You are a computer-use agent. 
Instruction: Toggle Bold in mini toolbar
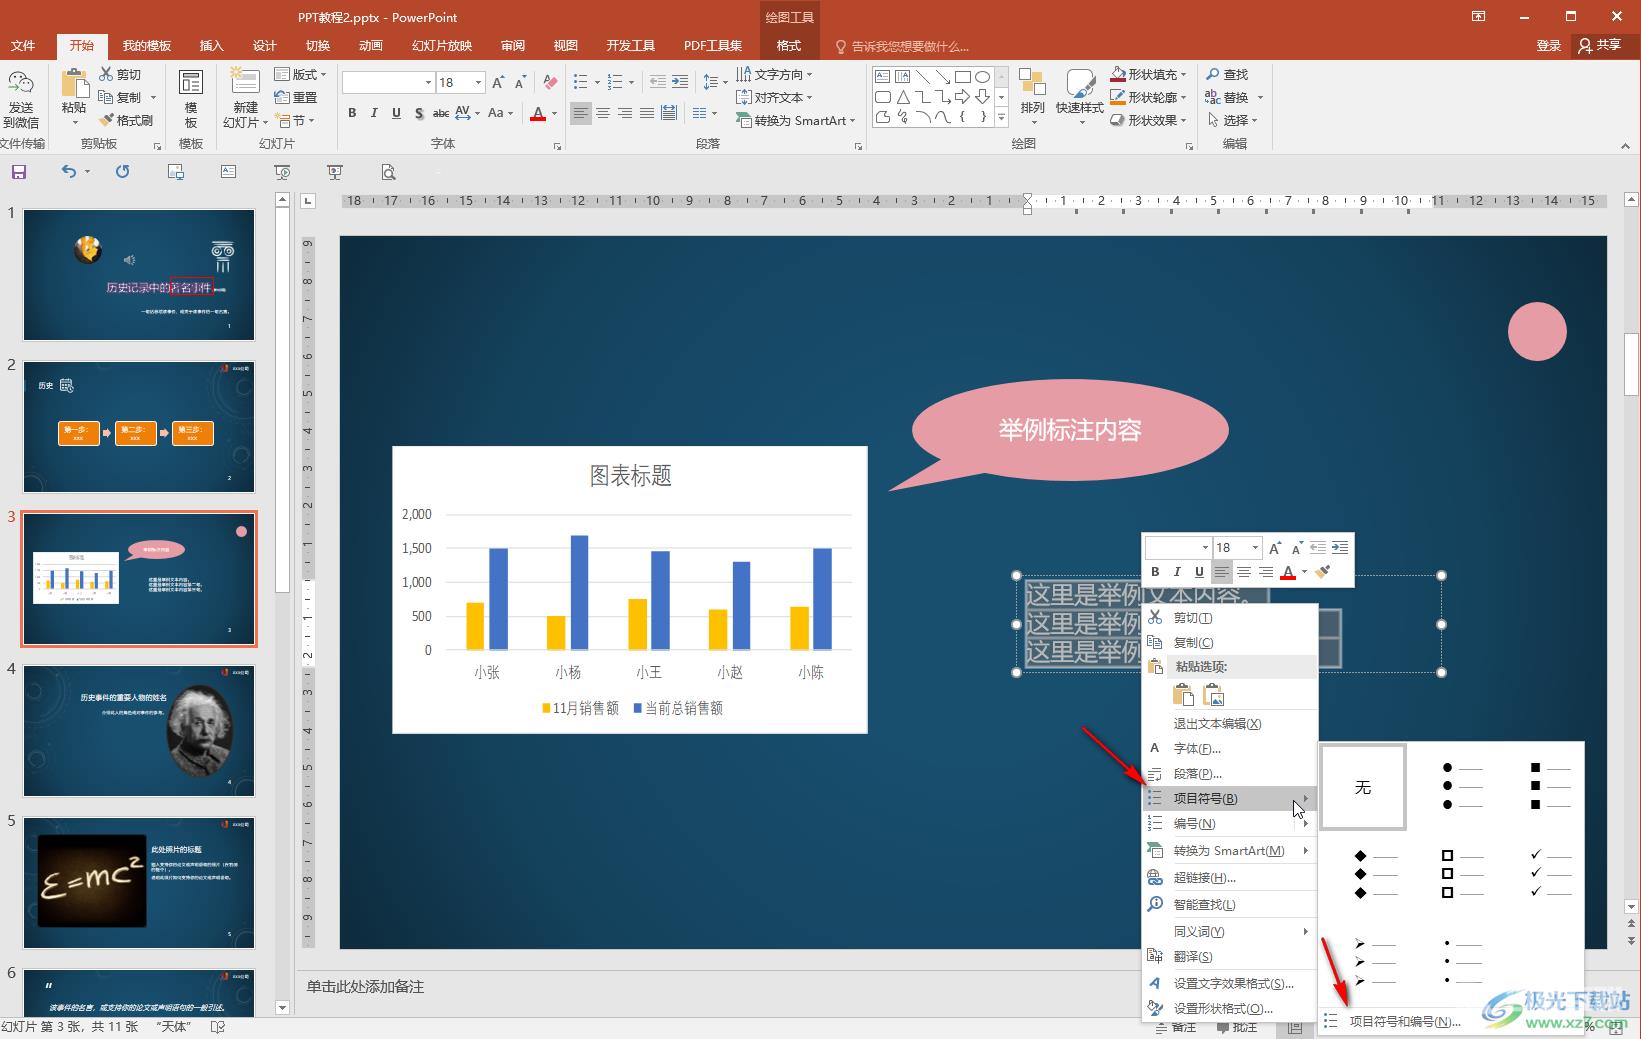click(x=1155, y=572)
